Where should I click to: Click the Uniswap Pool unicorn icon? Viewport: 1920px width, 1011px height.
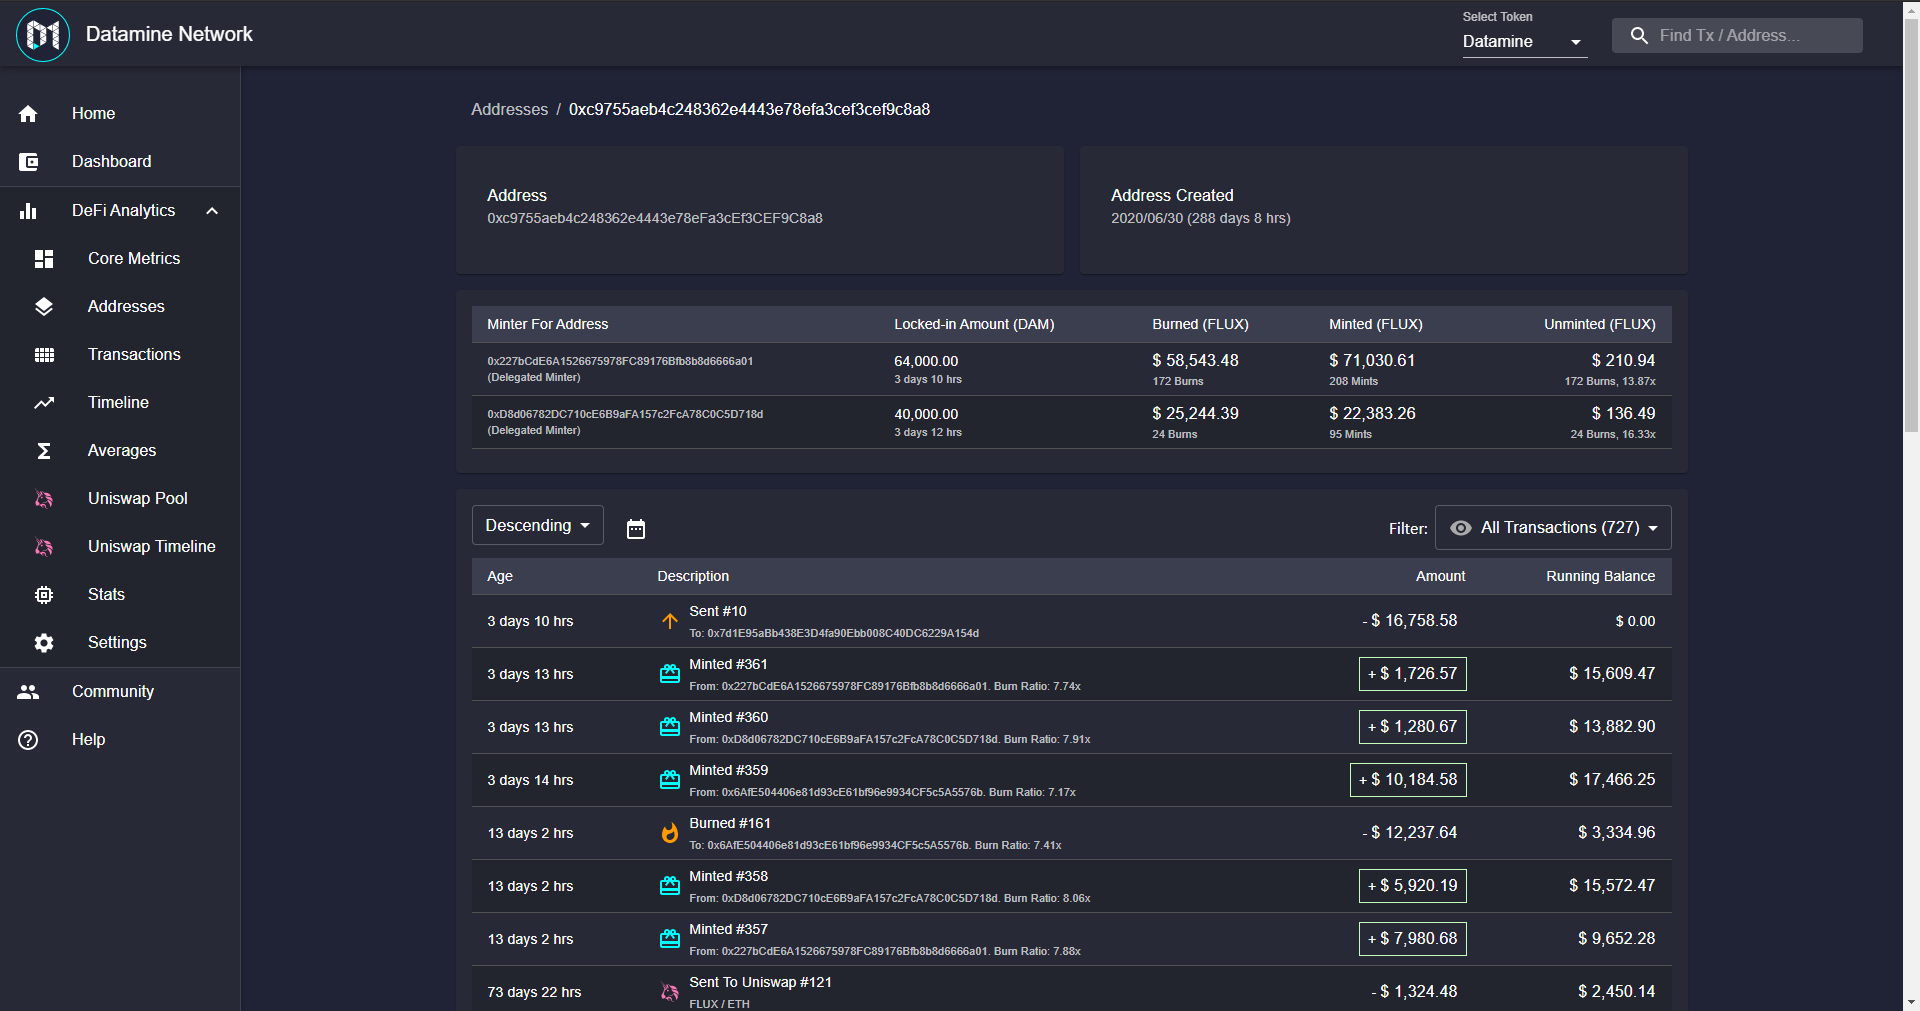click(44, 499)
